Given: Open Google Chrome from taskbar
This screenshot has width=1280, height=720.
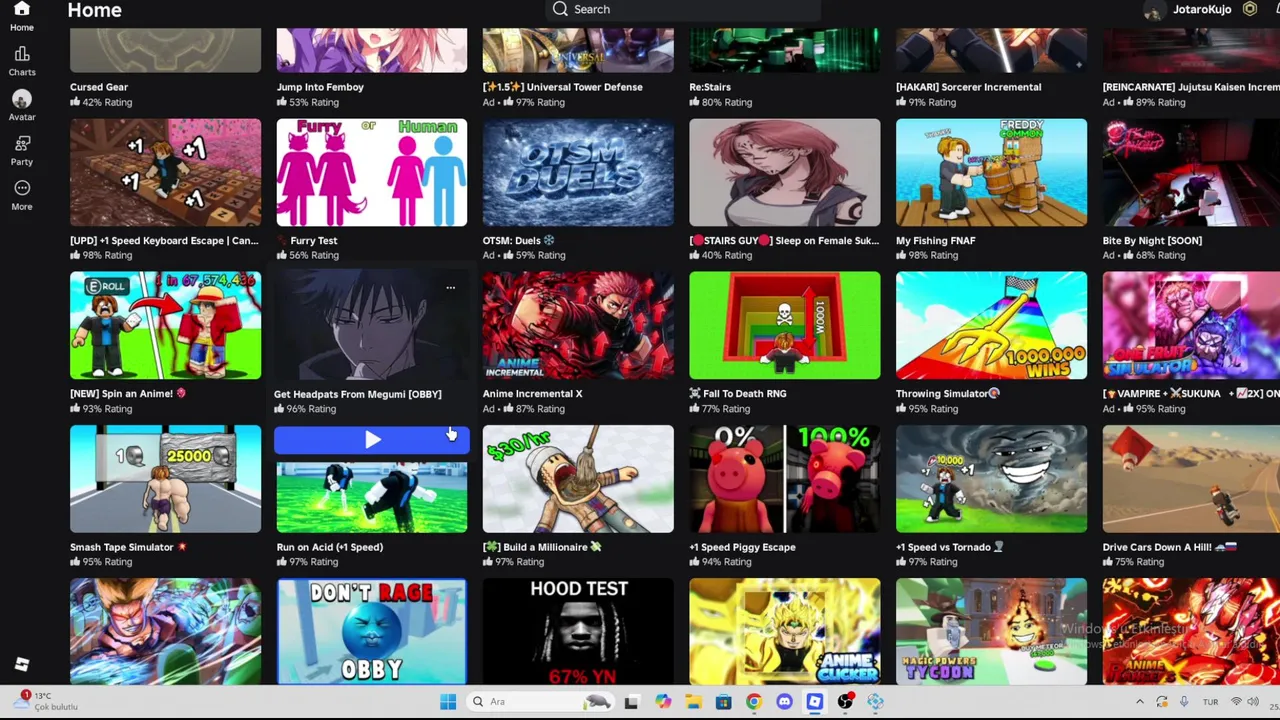Looking at the screenshot, I should click(753, 702).
